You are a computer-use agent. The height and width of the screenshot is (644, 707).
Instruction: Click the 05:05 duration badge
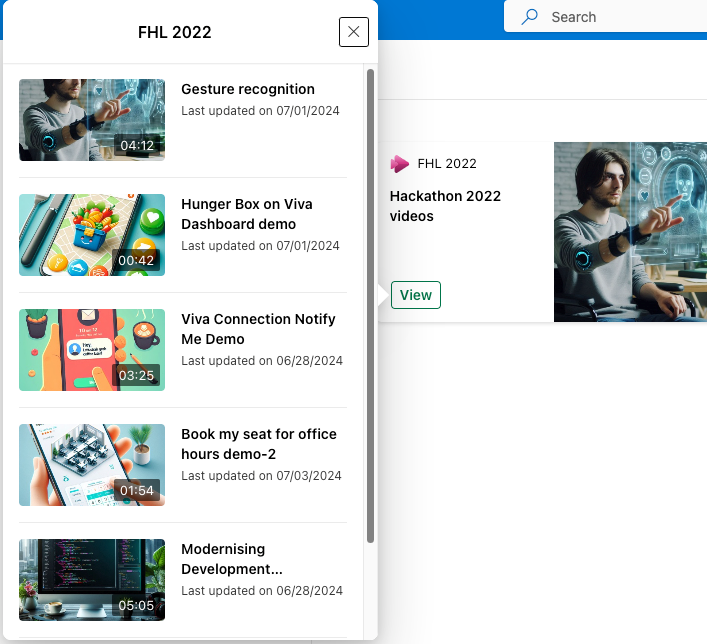point(137,606)
